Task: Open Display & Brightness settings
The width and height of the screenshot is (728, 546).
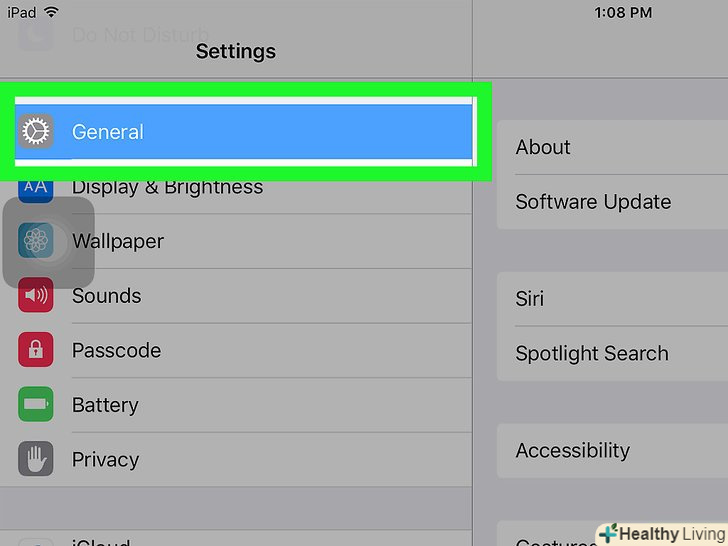Action: click(x=167, y=188)
